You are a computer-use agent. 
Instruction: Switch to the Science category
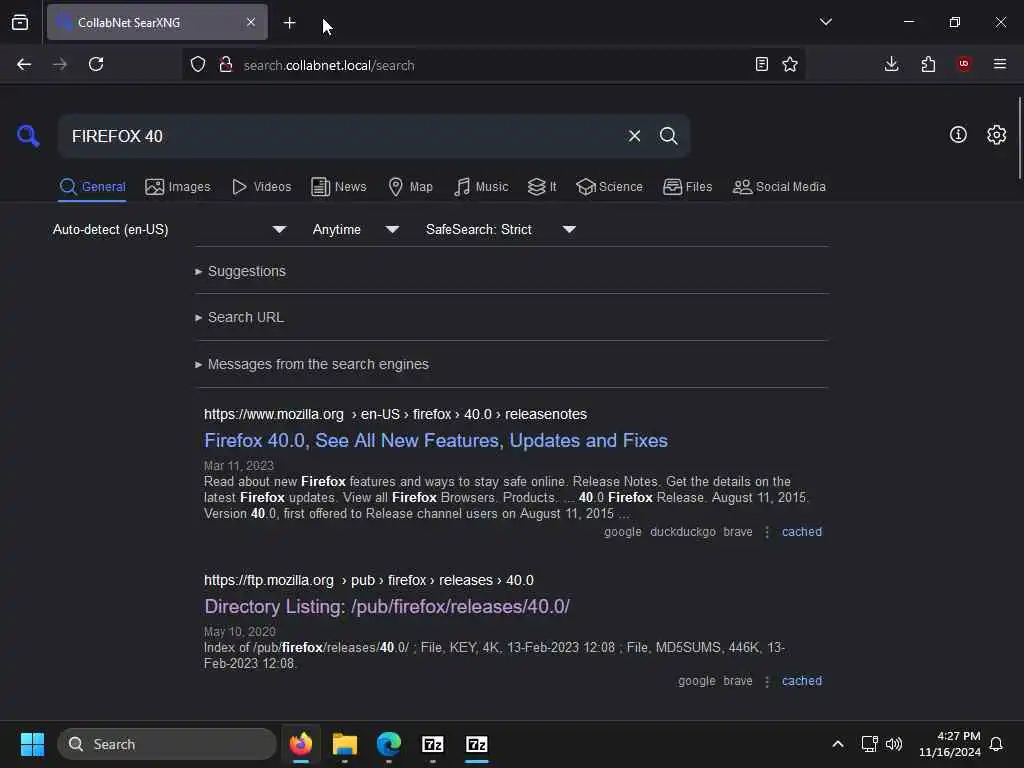click(x=610, y=187)
